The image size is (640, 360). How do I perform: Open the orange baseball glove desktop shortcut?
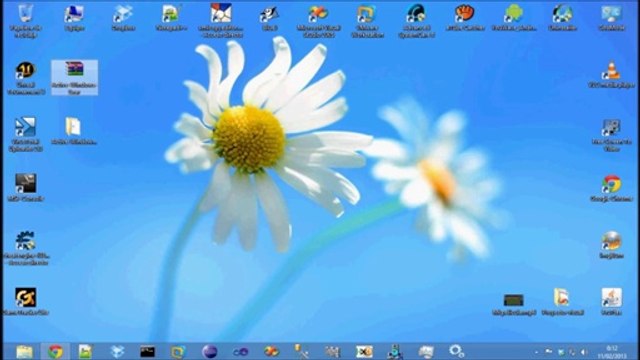point(465,17)
